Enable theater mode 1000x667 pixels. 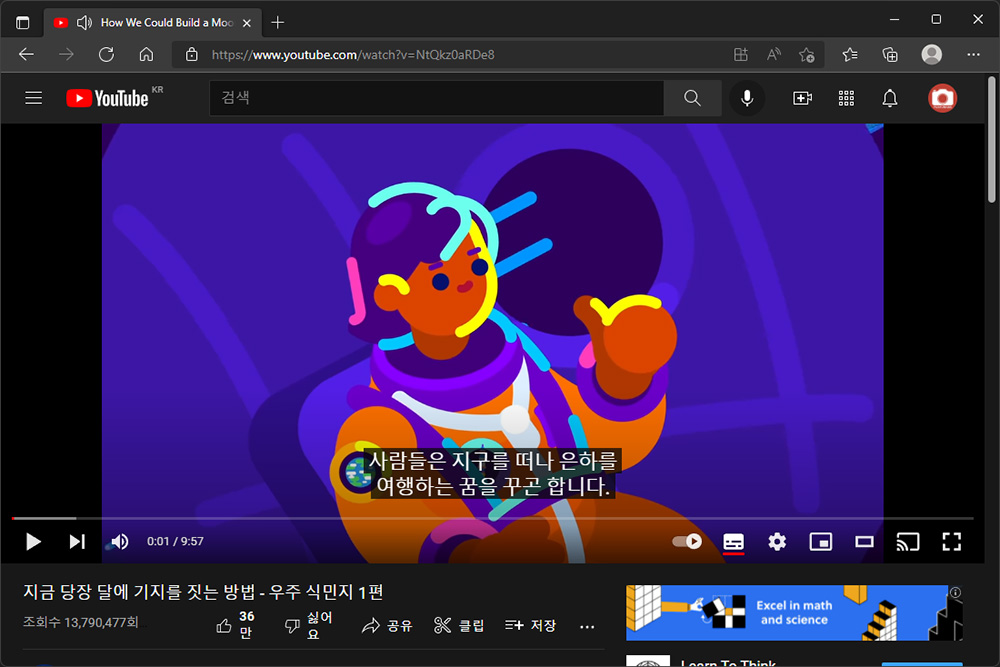click(864, 541)
